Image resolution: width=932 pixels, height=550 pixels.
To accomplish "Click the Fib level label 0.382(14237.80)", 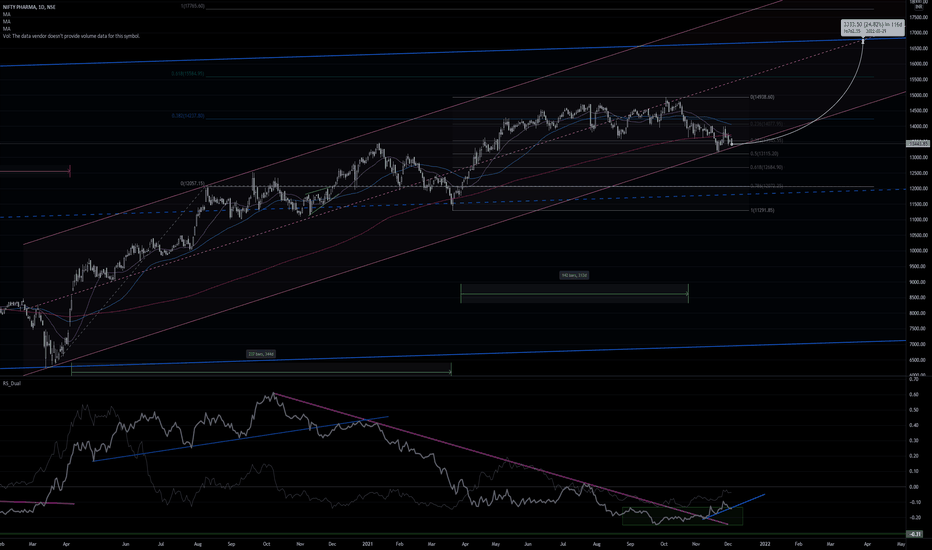I will click(188, 116).
